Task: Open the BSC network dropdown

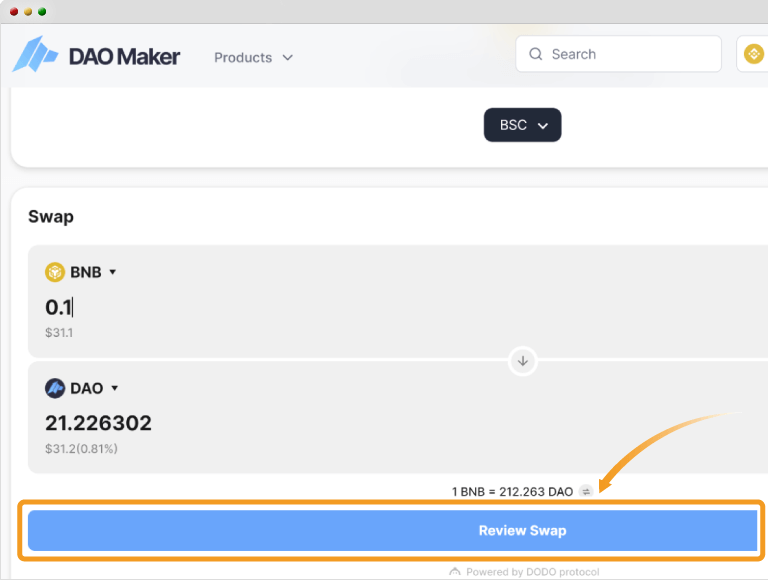Action: [x=523, y=125]
